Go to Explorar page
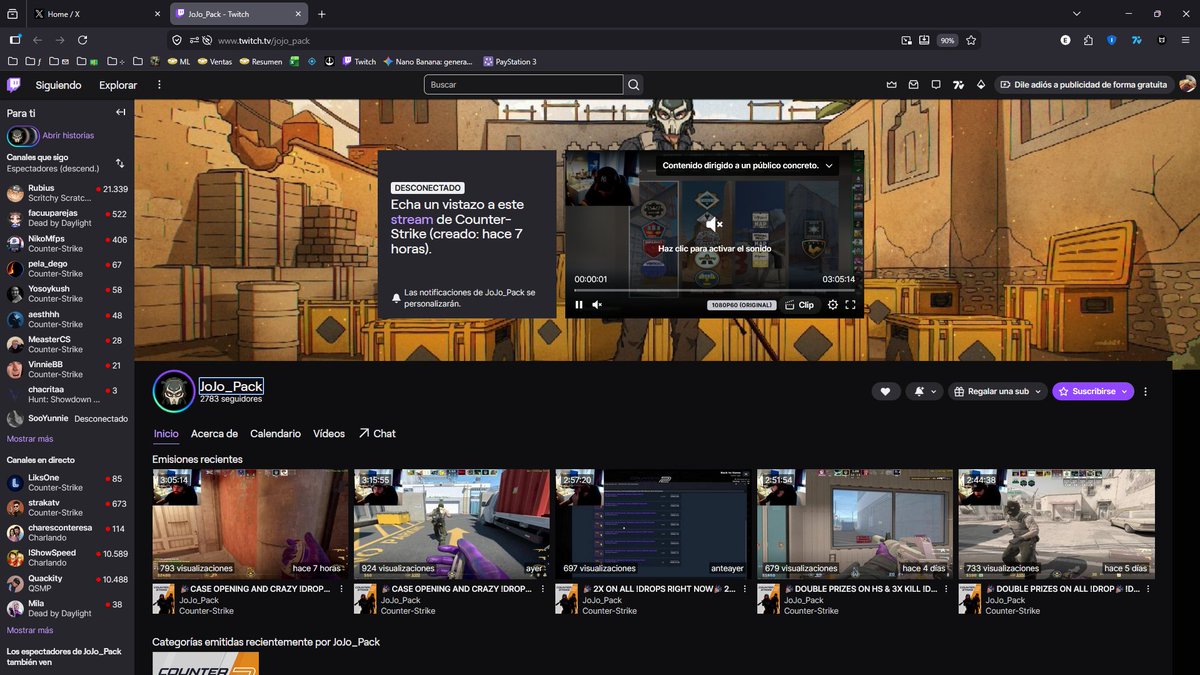This screenshot has height=675, width=1200. click(118, 85)
